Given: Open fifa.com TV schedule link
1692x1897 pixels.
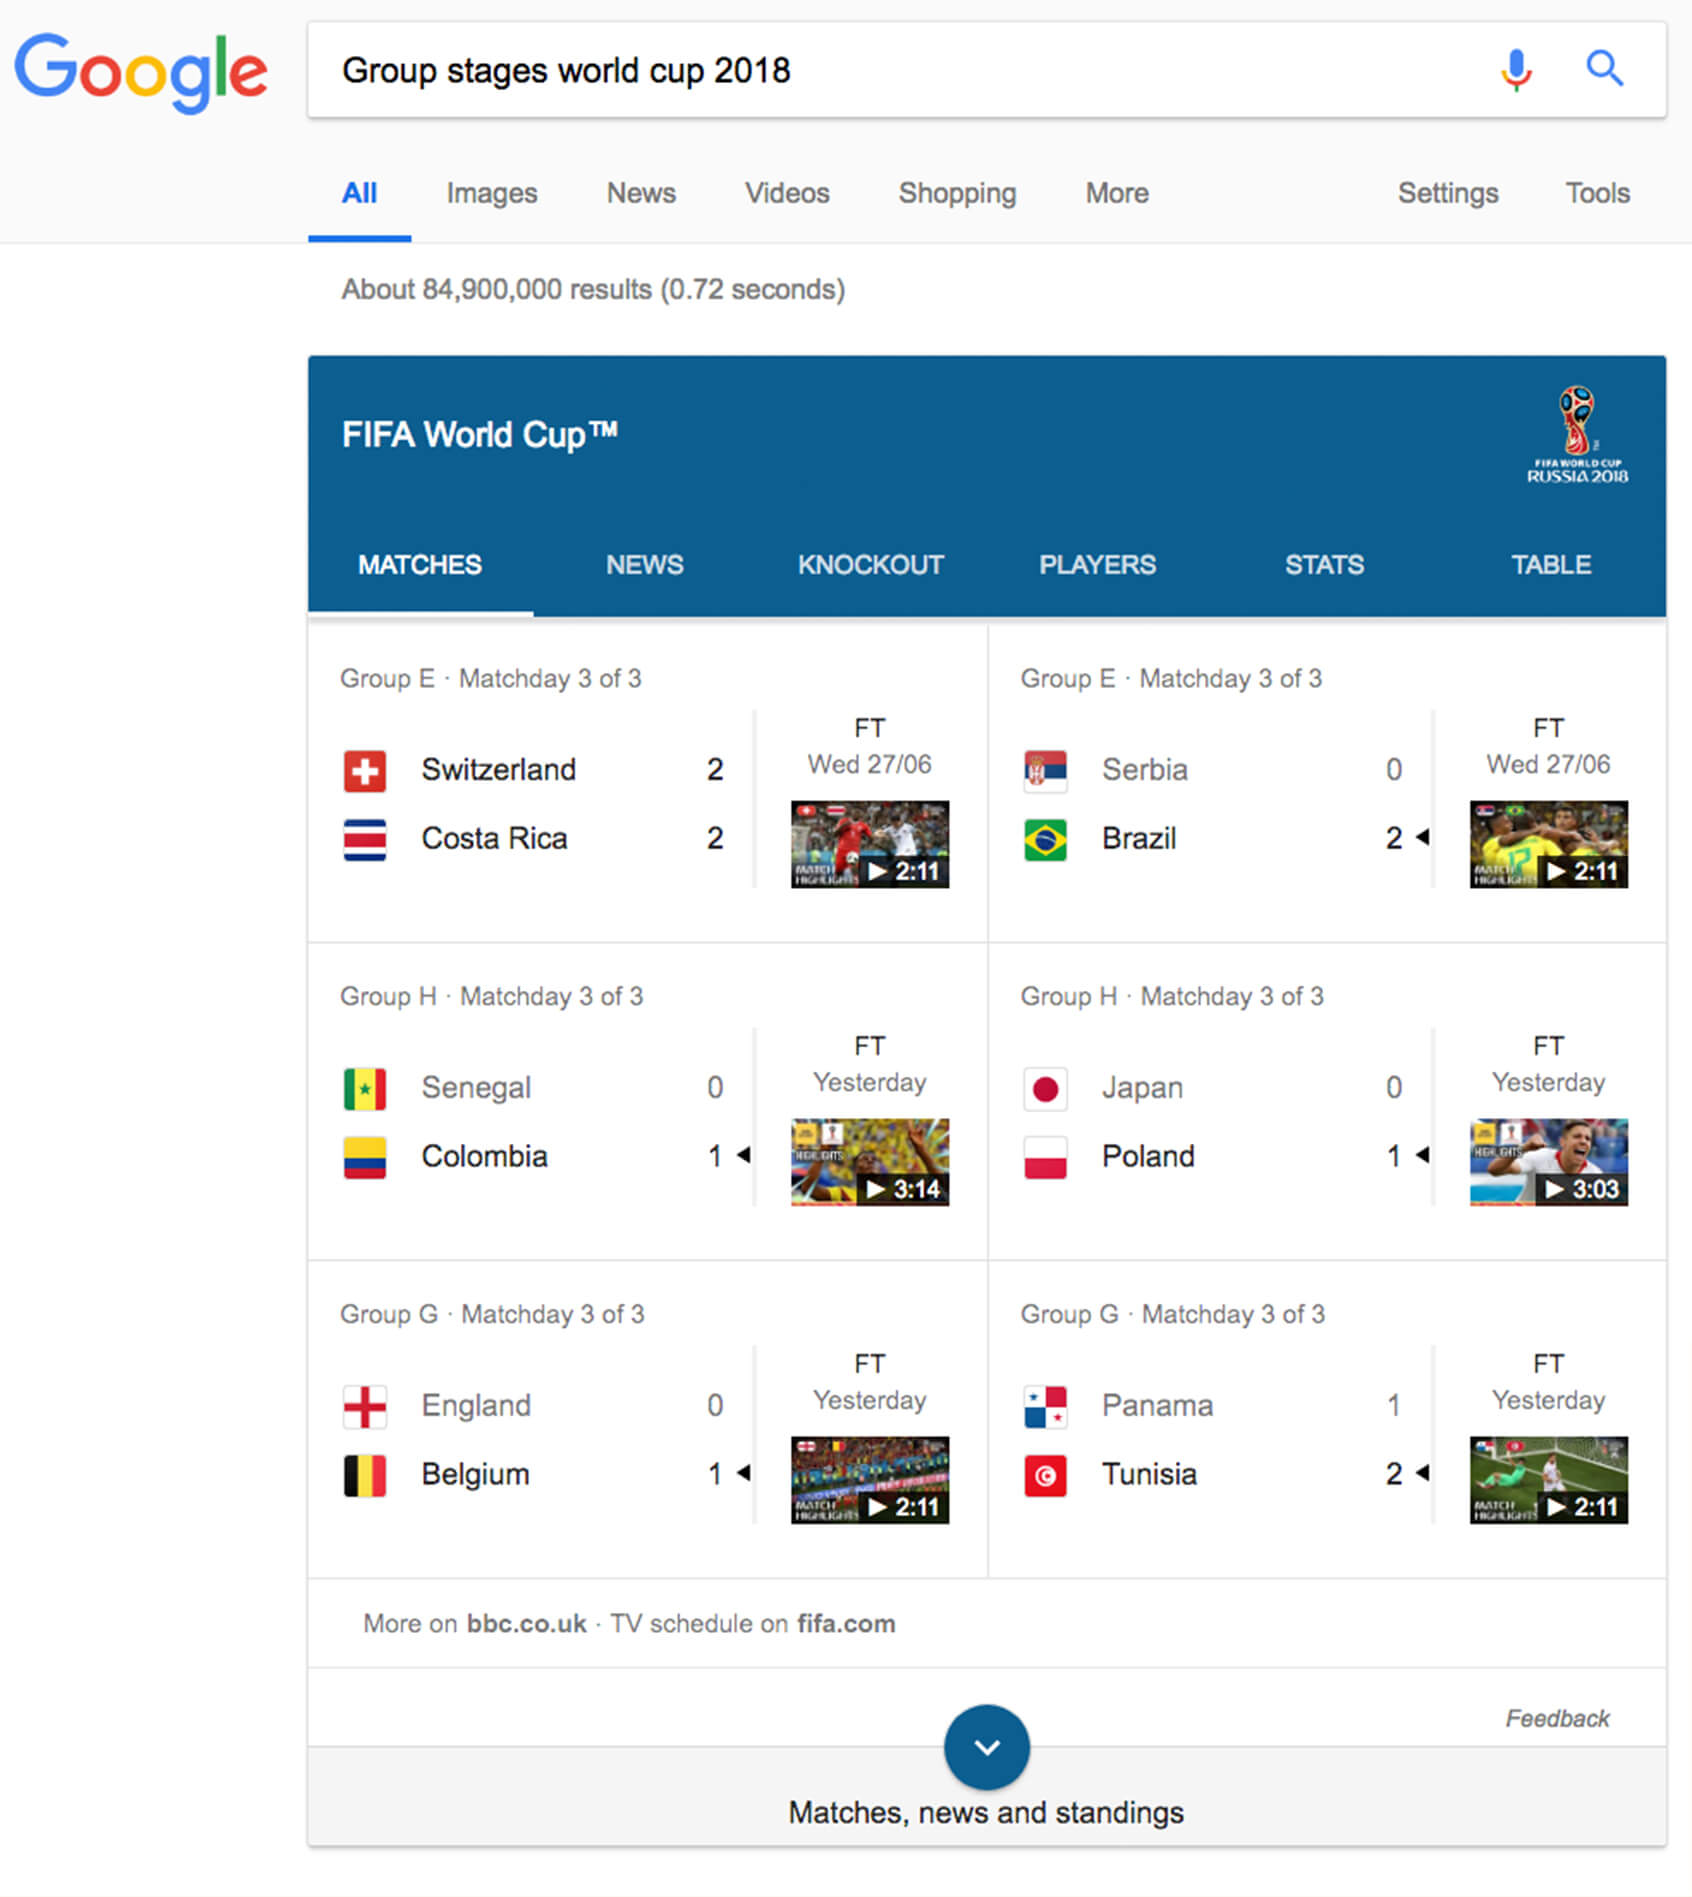Looking at the screenshot, I should click(846, 1624).
